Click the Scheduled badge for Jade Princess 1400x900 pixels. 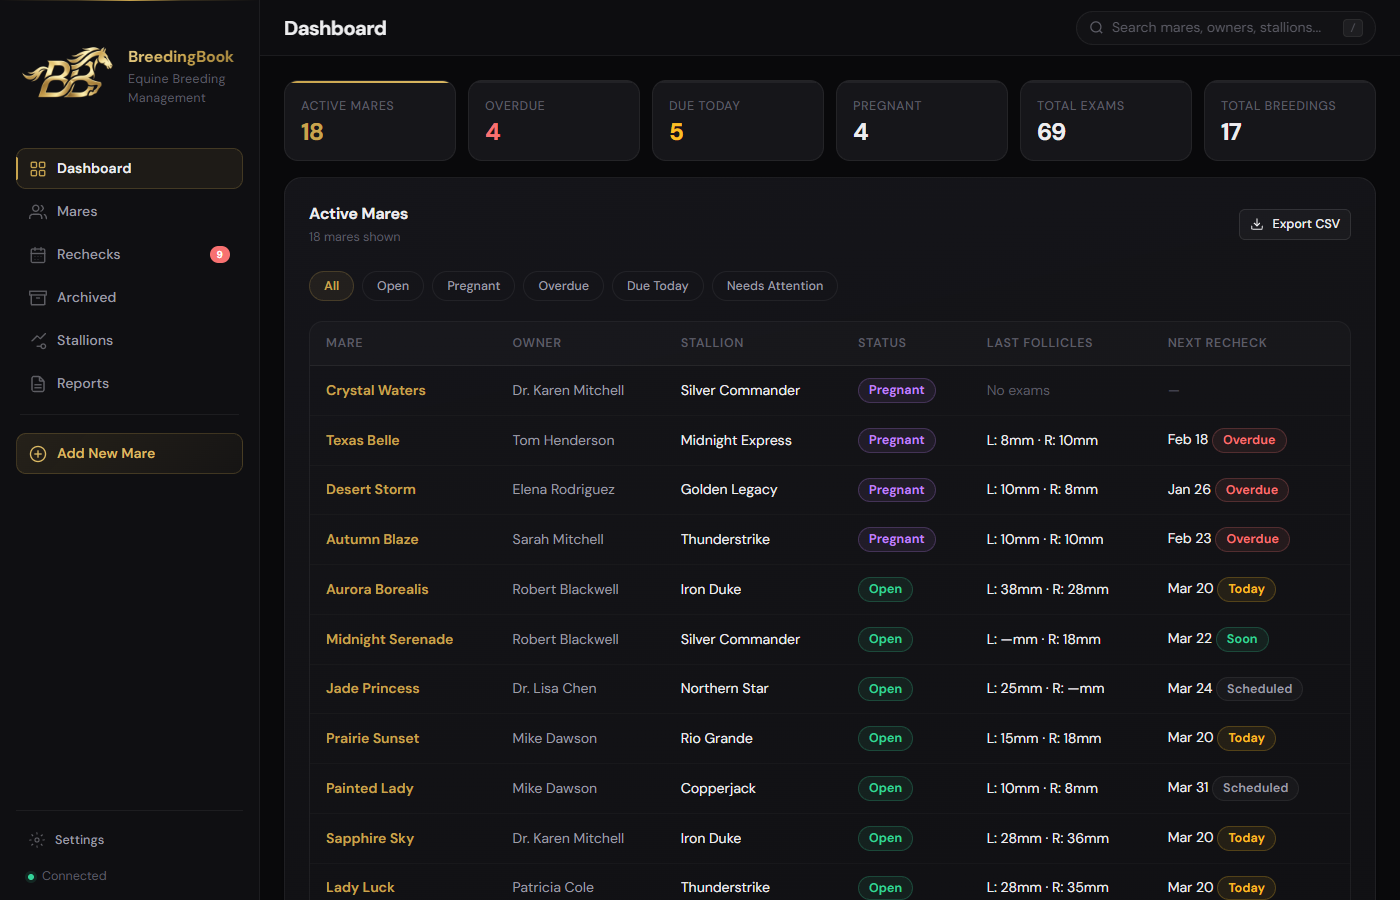tap(1260, 689)
